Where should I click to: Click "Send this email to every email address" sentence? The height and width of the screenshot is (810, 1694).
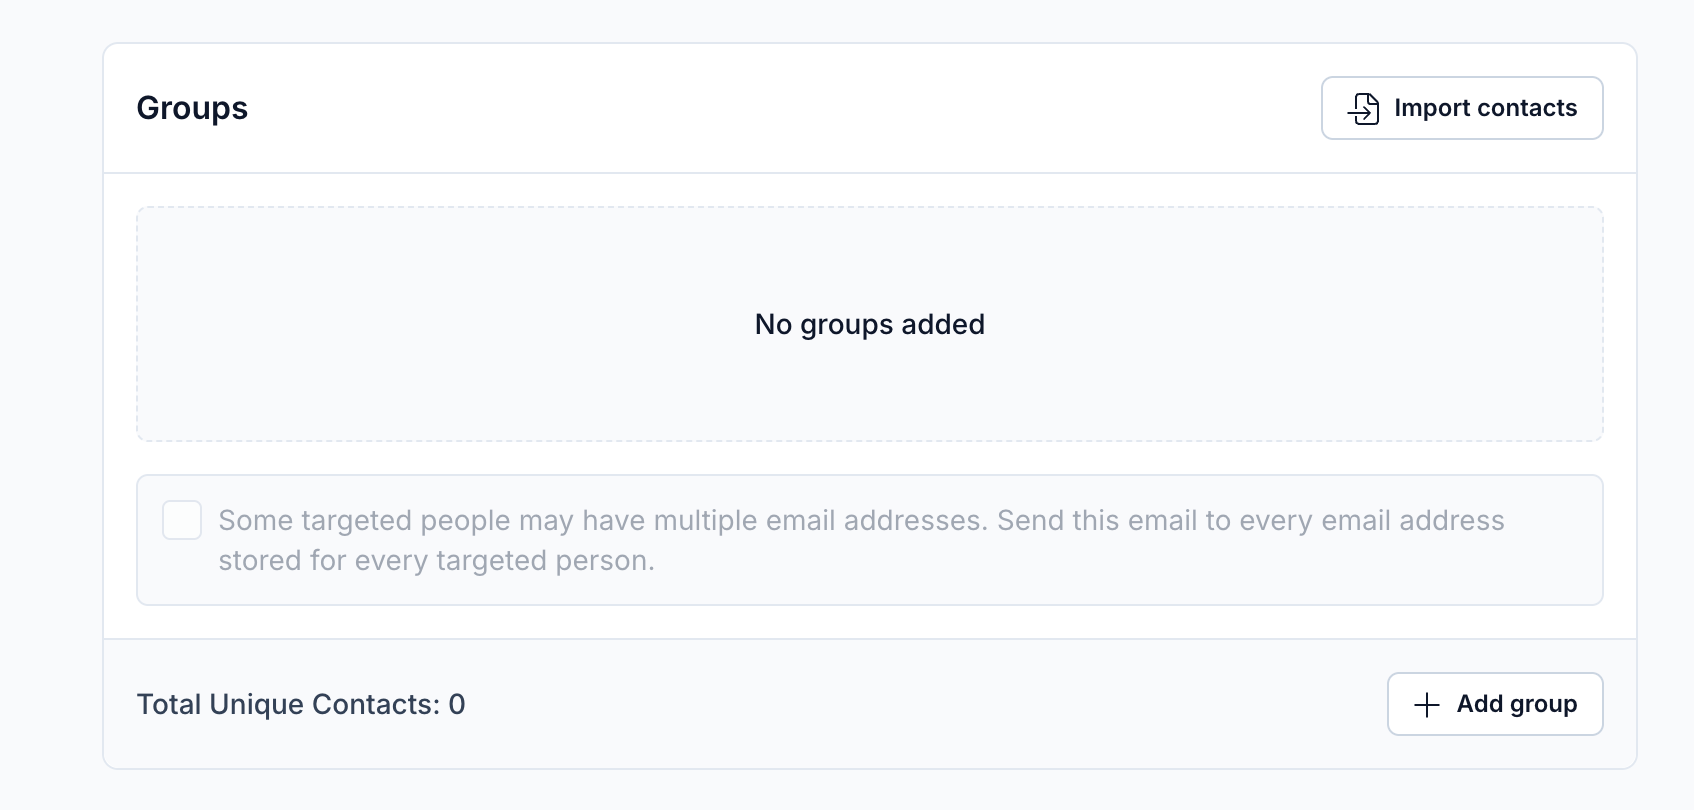pos(1250,521)
